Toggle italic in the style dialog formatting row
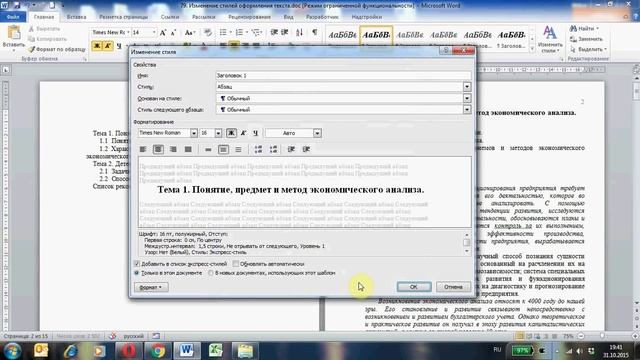640x360 pixels. pyautogui.click(x=243, y=133)
